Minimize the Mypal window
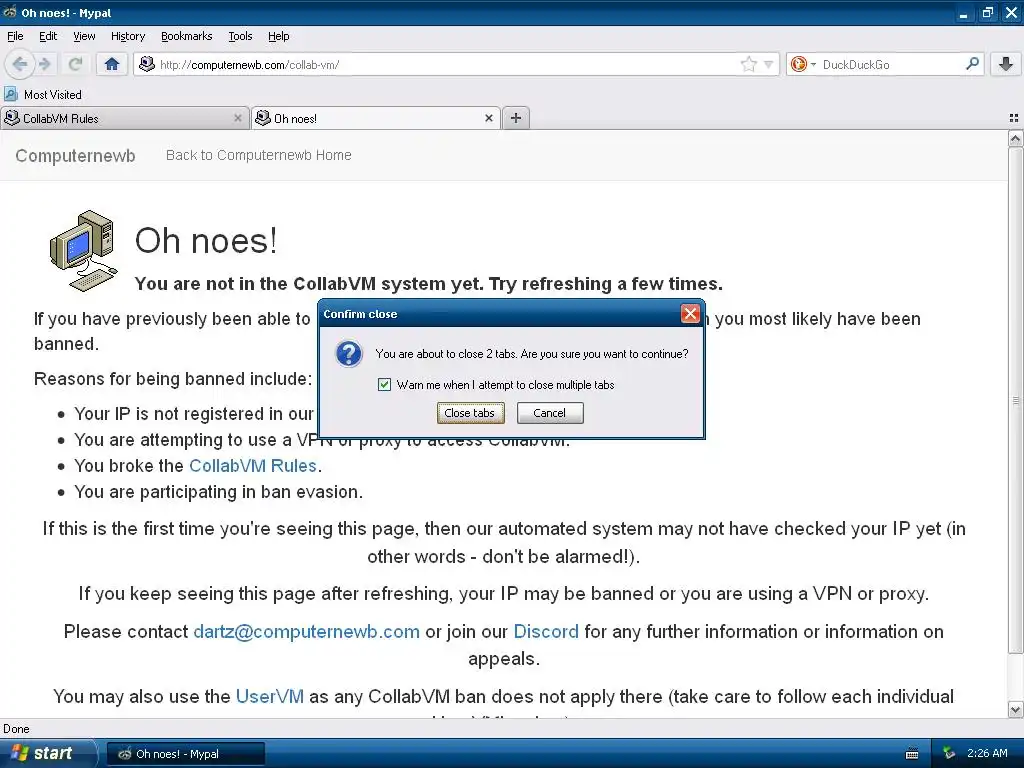1024x768 pixels. tap(964, 13)
